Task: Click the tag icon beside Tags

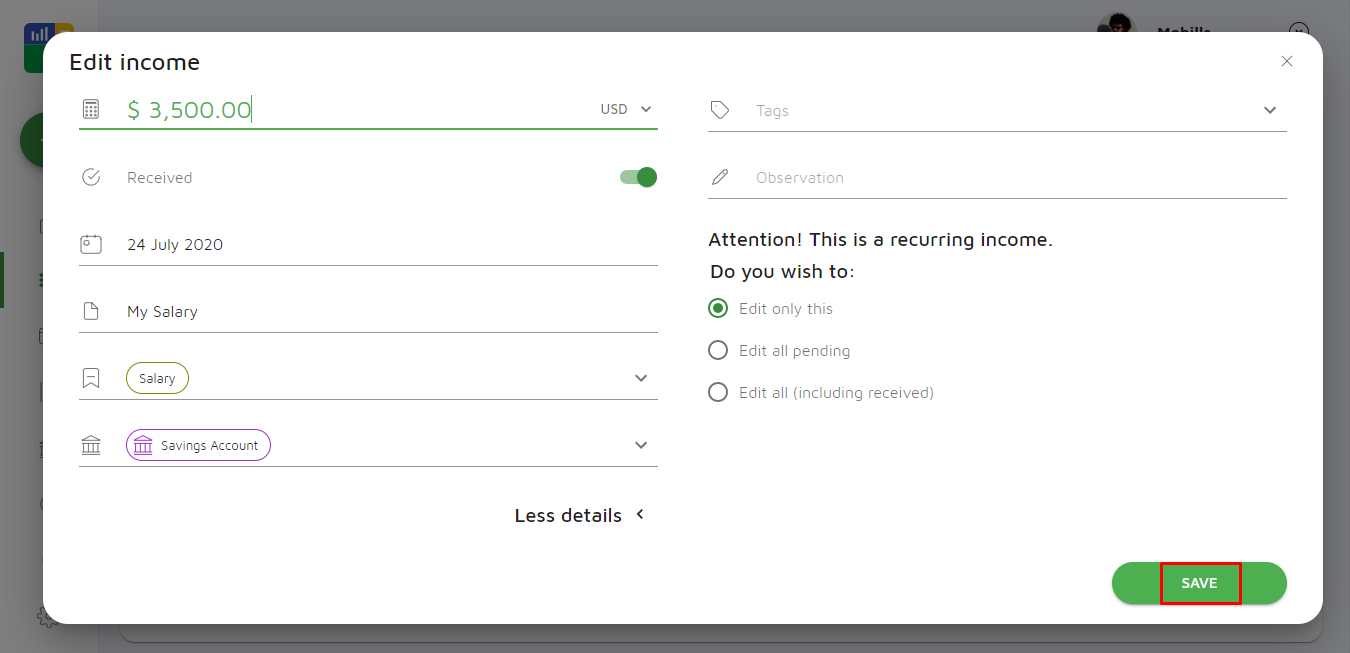Action: pyautogui.click(x=719, y=110)
